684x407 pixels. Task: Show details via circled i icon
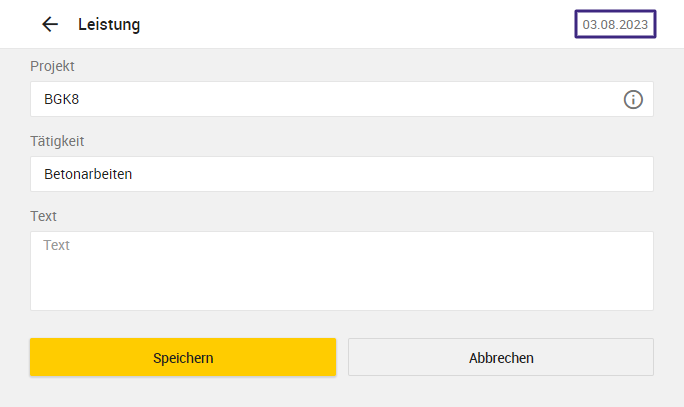(x=633, y=99)
